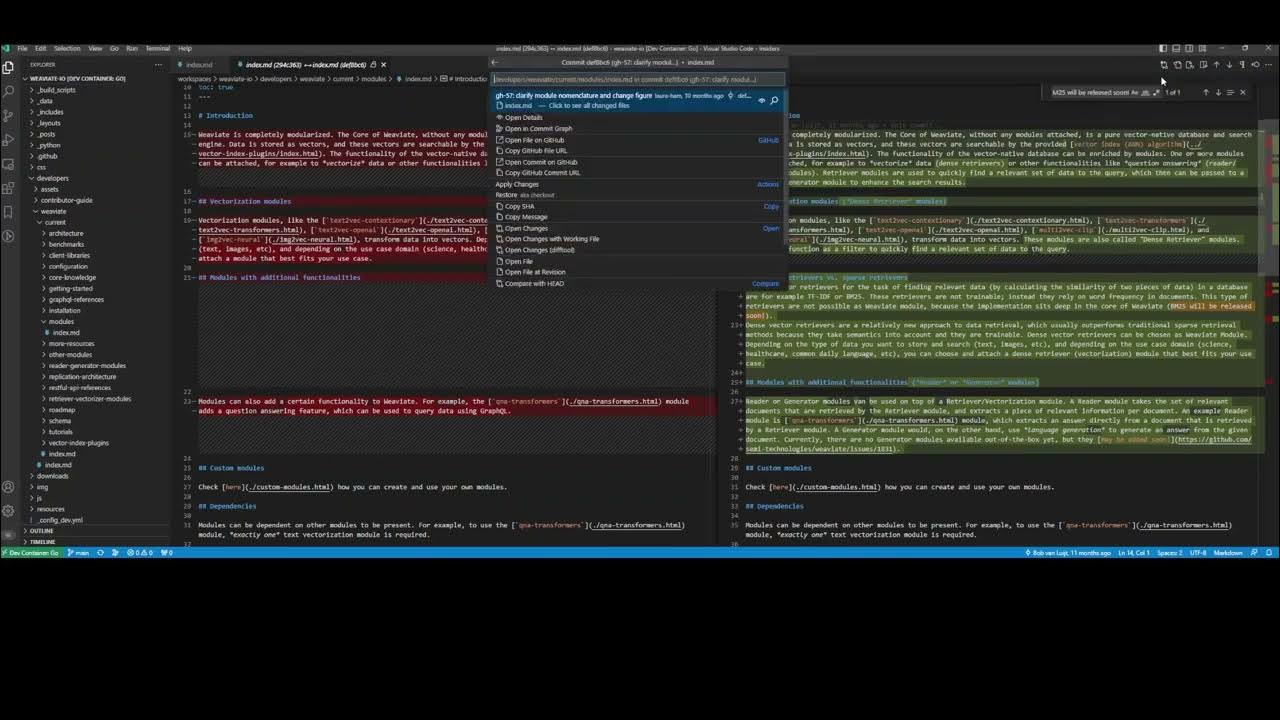The image size is (1280, 720).
Task: Select Open Commit on GitHub
Action: (x=637, y=162)
